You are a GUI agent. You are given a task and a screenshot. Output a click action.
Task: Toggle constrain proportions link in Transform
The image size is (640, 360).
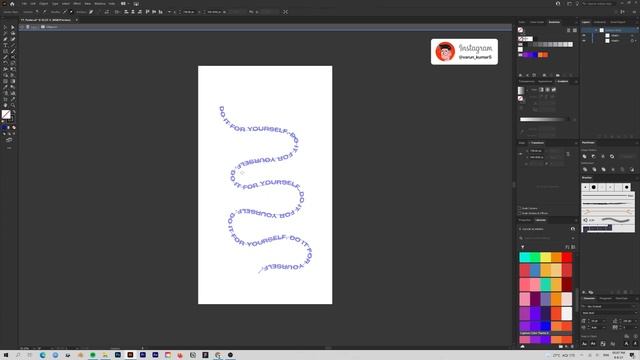tap(568, 154)
